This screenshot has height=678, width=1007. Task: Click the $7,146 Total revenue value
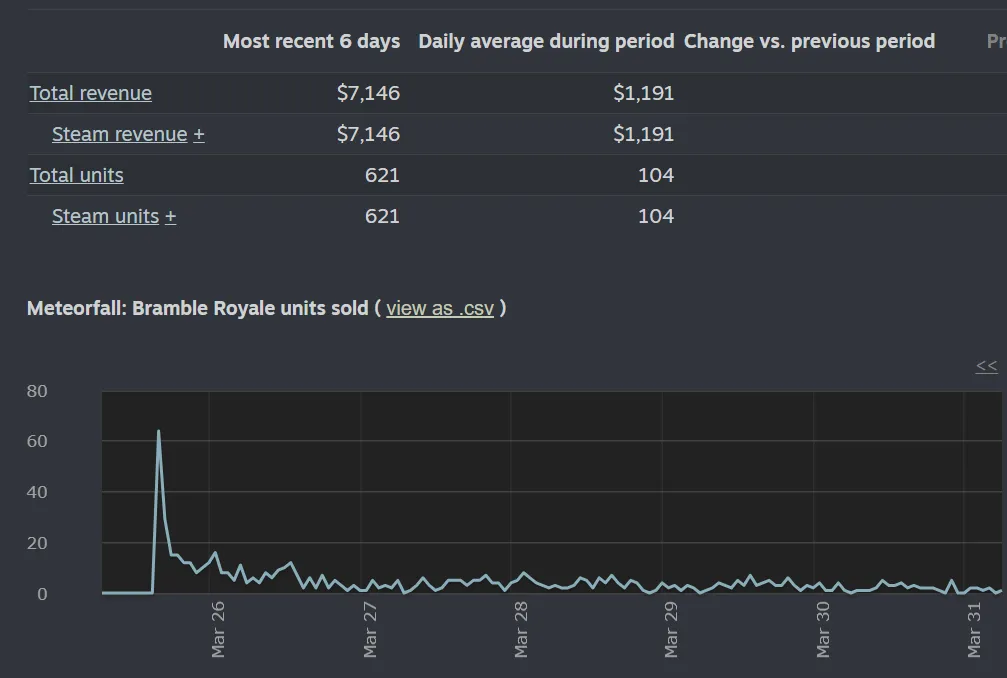369,93
